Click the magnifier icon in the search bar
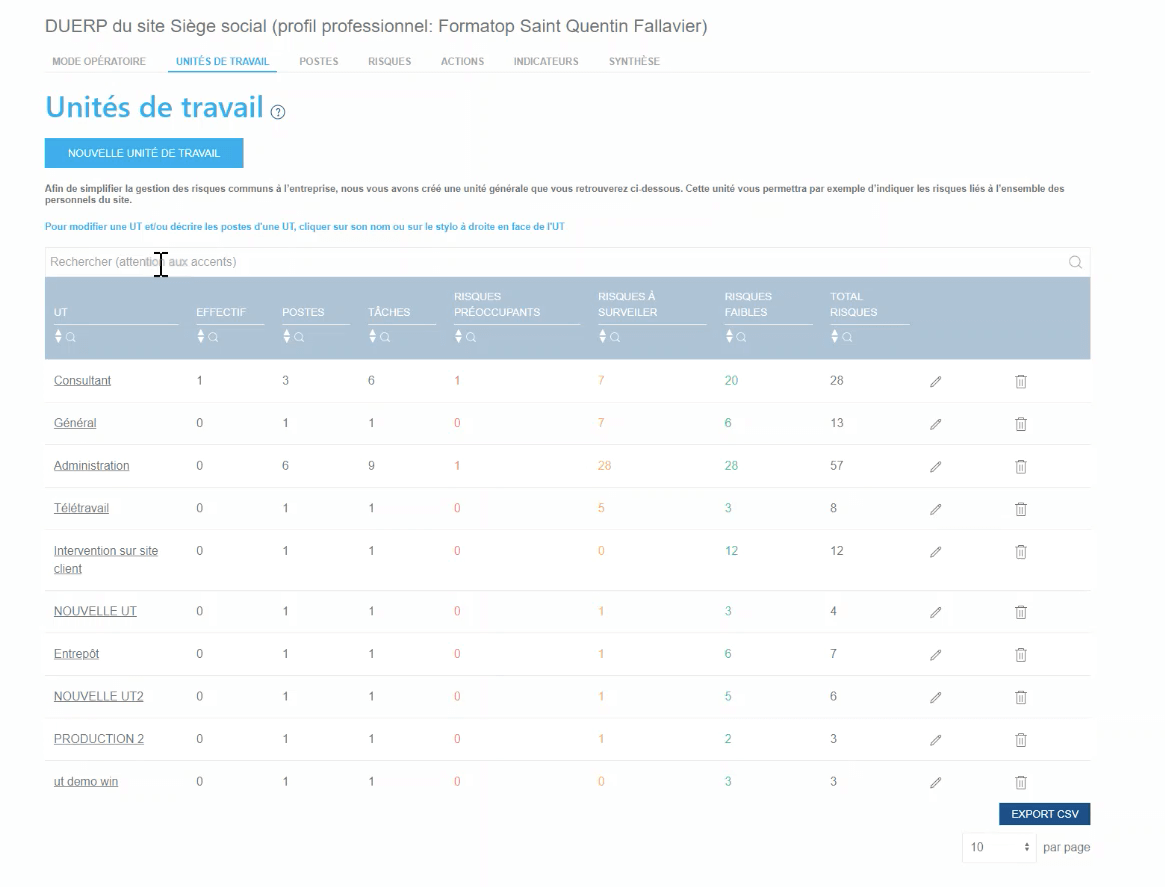 pyautogui.click(x=1075, y=262)
